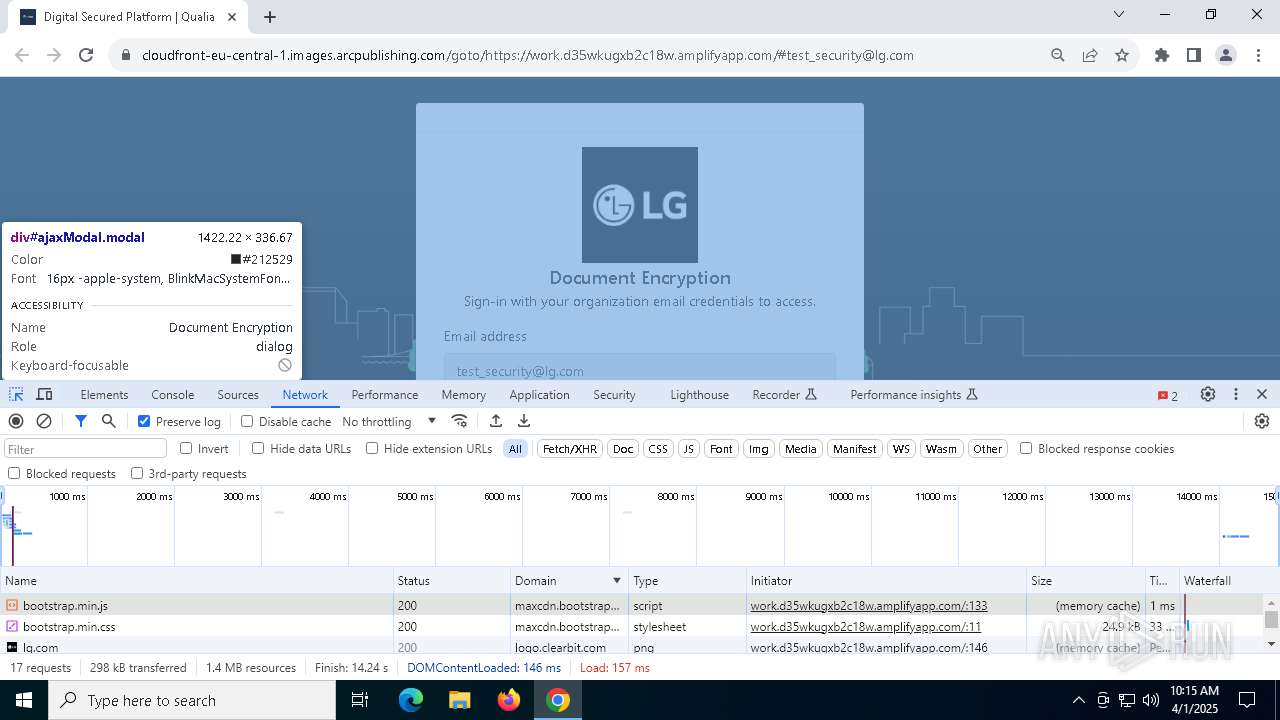Toggle the inspect element picker icon
Screen dimensions: 1280x720
pos(16,395)
